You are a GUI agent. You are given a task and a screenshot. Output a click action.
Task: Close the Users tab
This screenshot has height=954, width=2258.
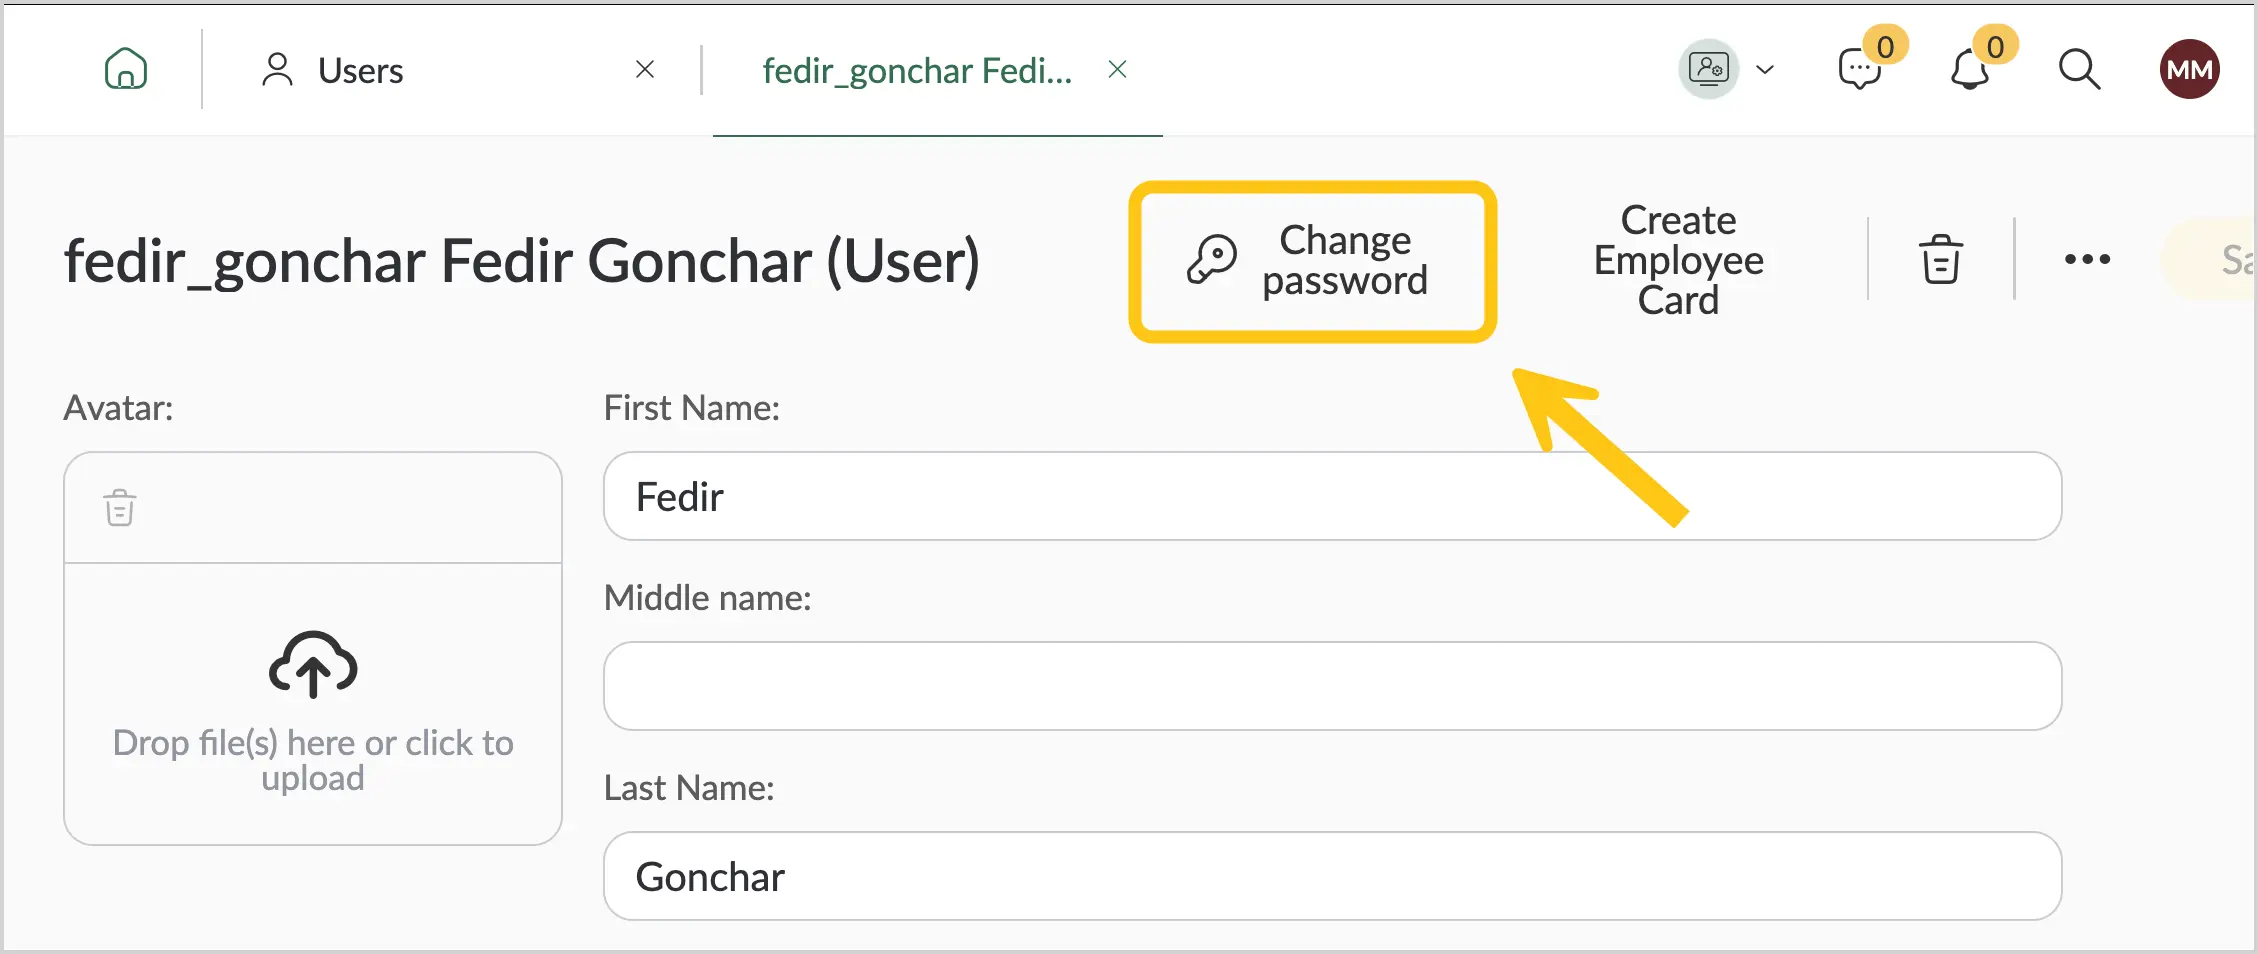tap(645, 69)
